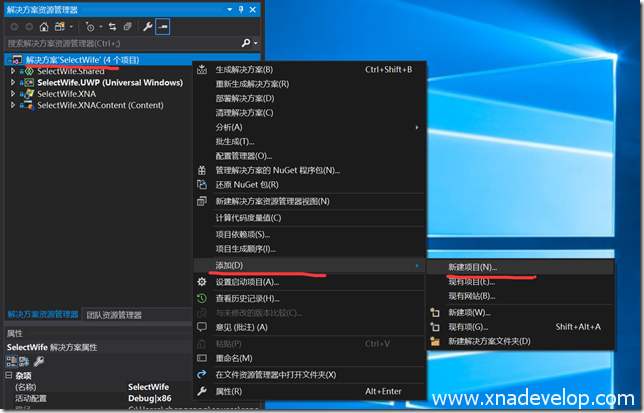Choose 新建项目(N)... from the submenu
This screenshot has height=413, width=644.
point(472,268)
